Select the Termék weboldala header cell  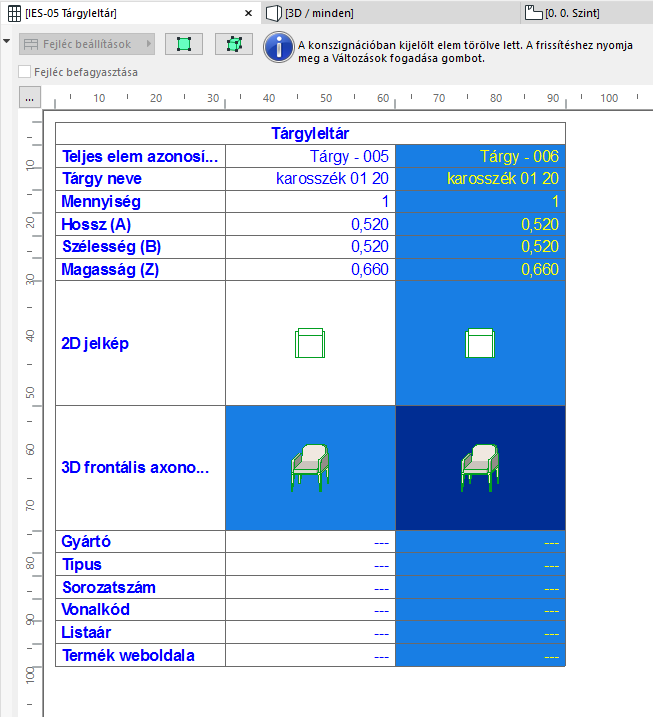pyautogui.click(x=140, y=655)
